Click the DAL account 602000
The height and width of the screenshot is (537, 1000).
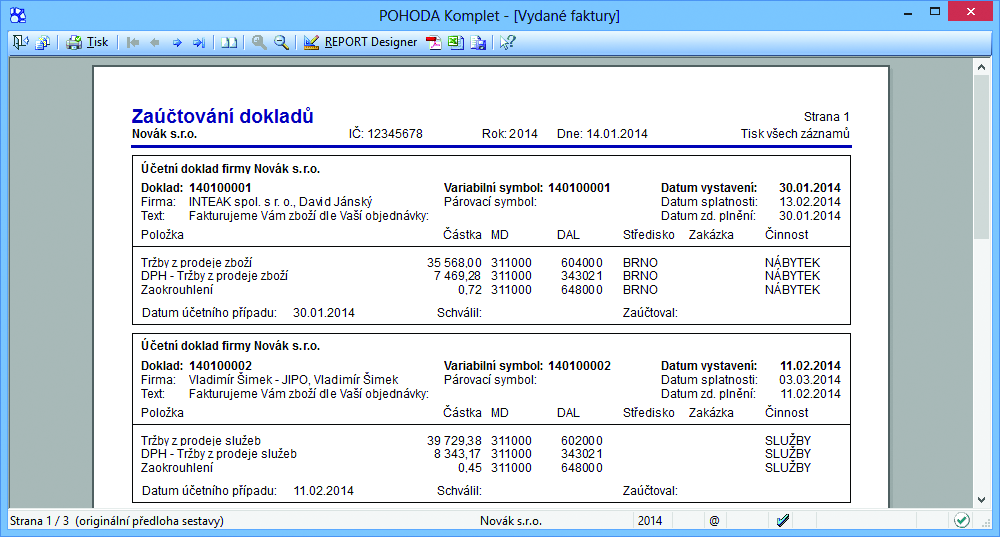[x=582, y=441]
